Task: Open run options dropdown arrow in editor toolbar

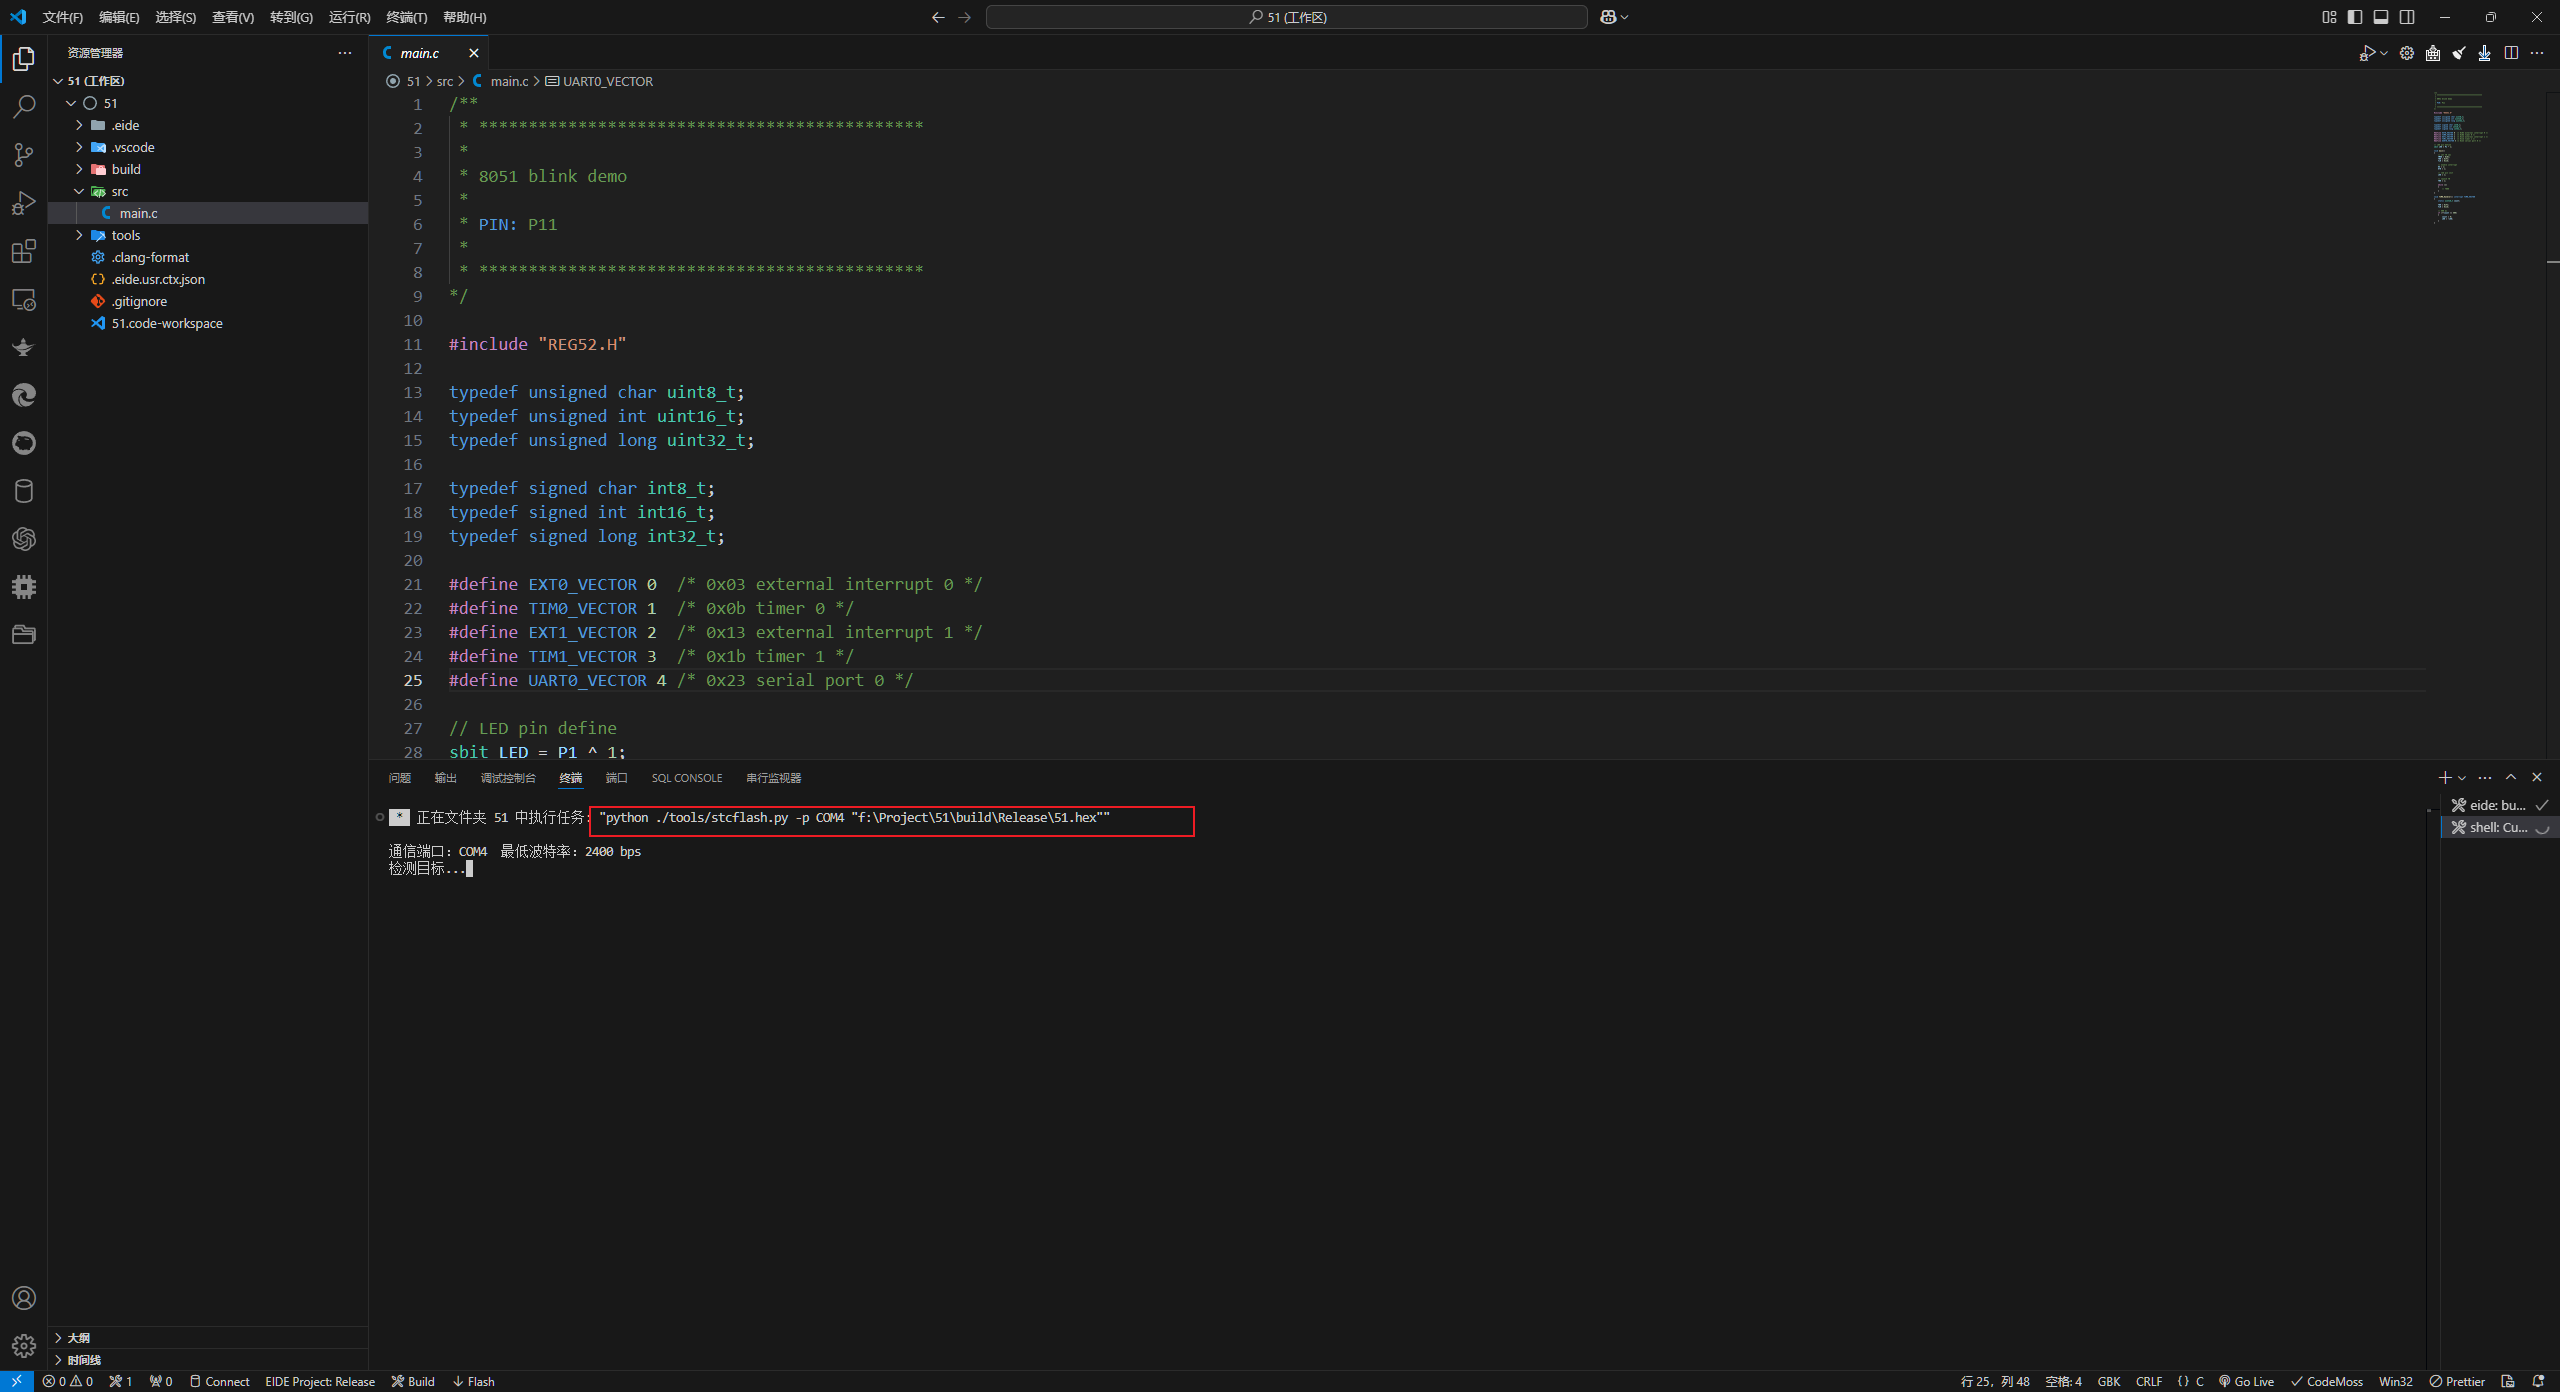Action: (2384, 53)
